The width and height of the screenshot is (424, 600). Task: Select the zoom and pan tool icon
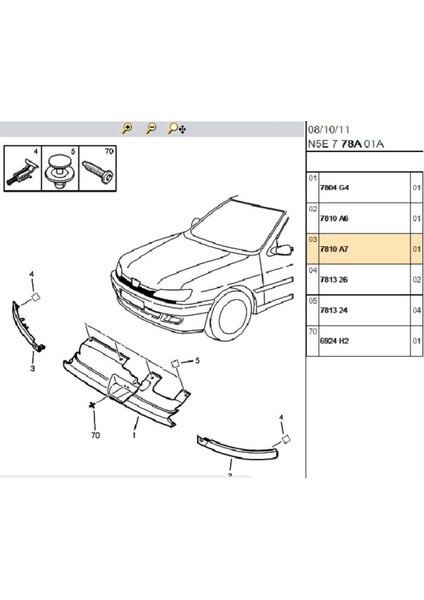pos(177,129)
